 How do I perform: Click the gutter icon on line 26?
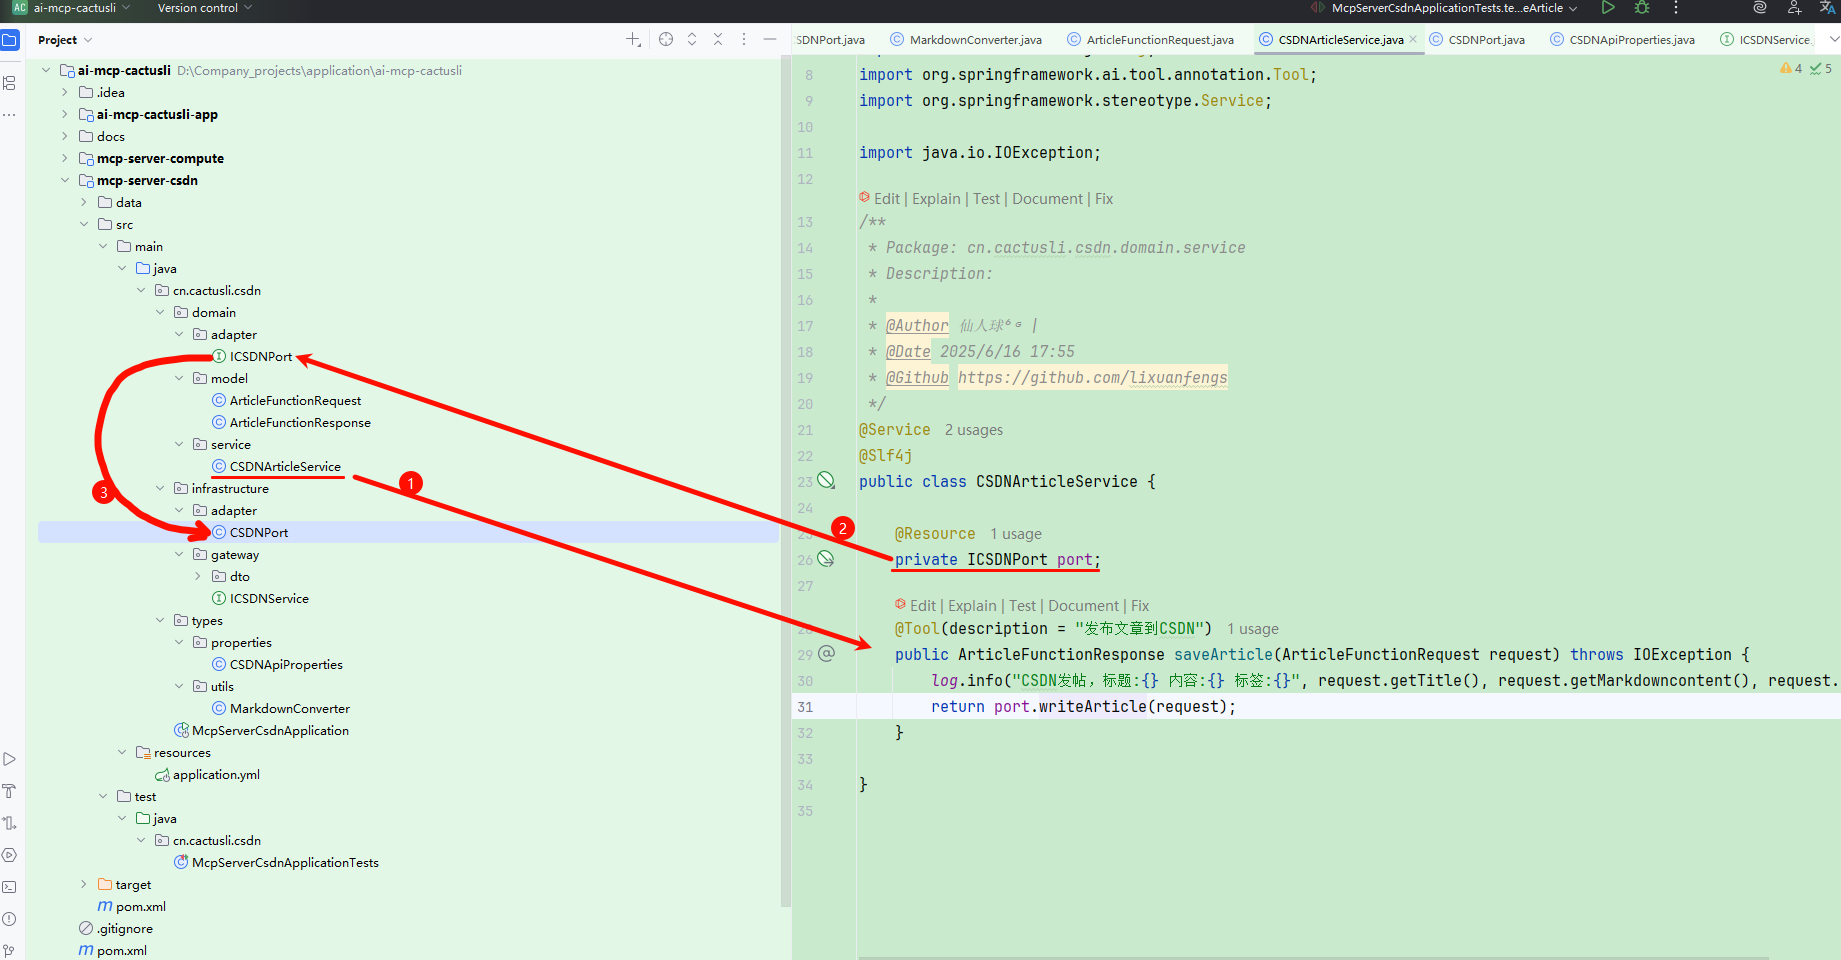click(x=826, y=559)
